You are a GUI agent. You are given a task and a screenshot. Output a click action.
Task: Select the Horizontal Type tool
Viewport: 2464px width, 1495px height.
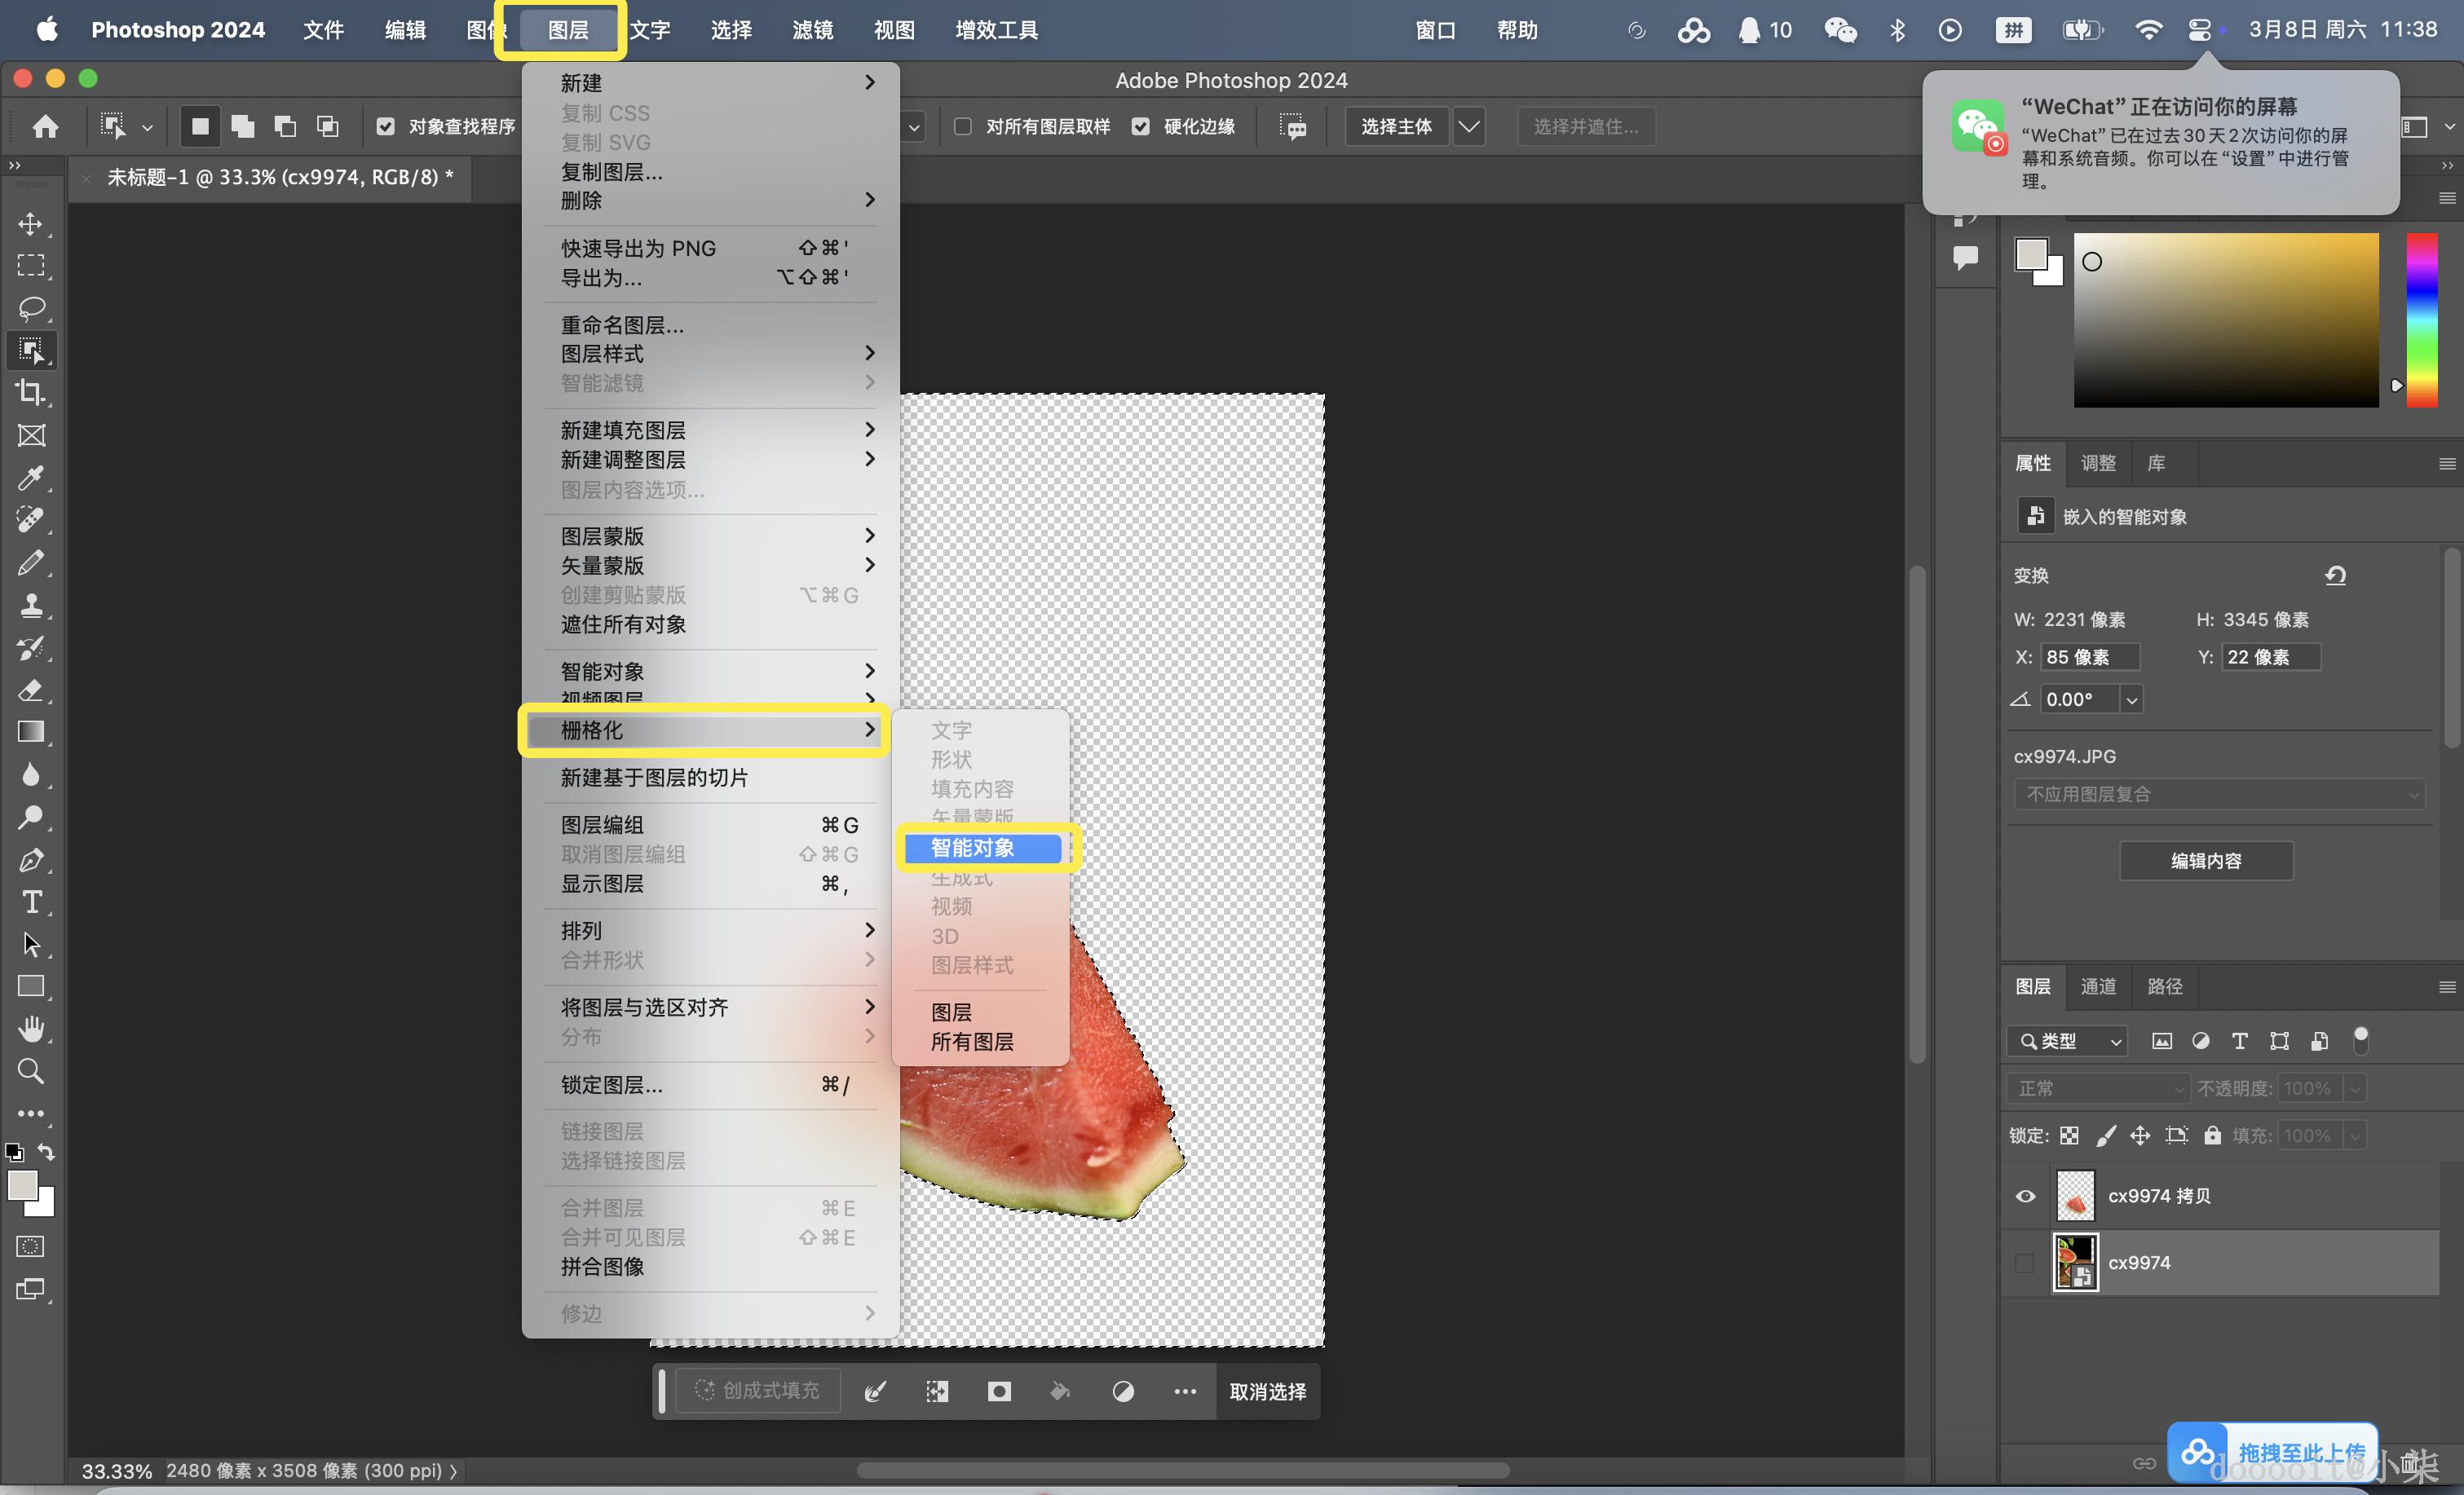pos(31,902)
